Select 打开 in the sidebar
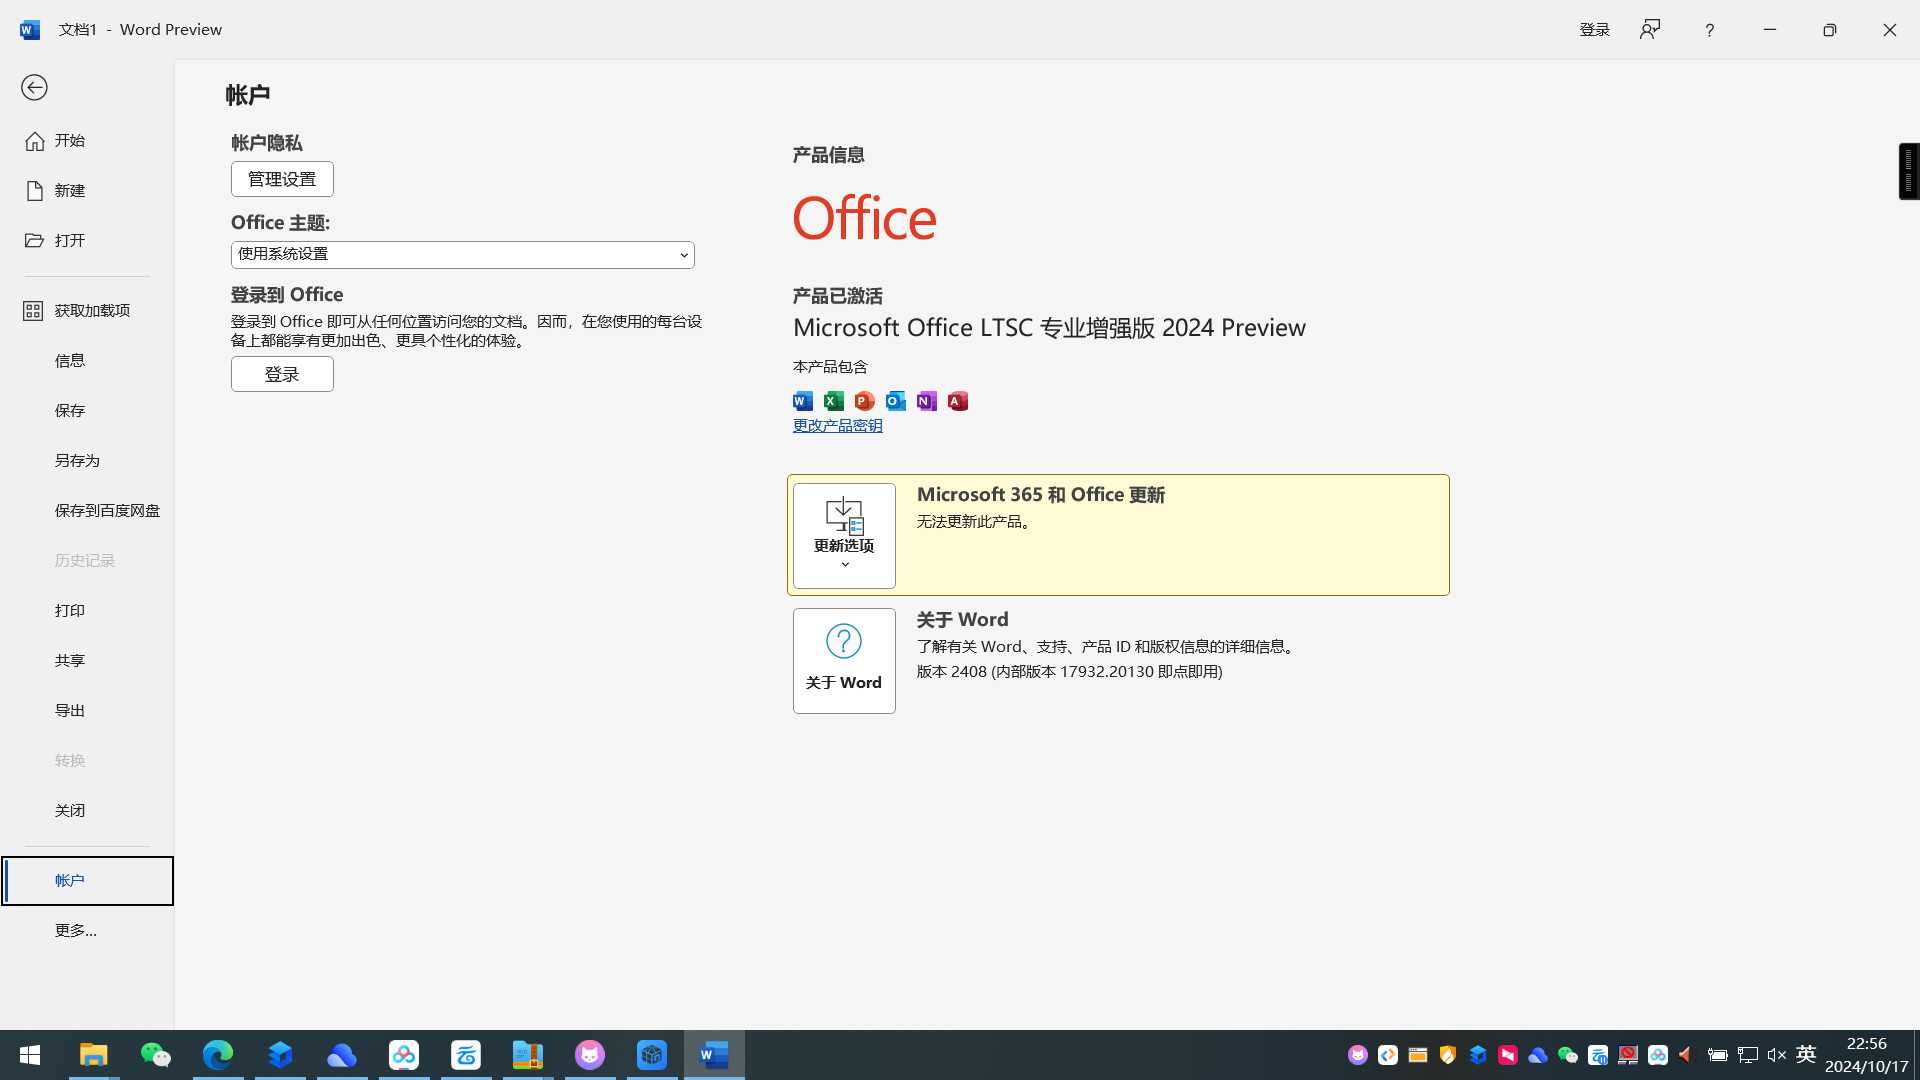This screenshot has width=1920, height=1080. pos(87,241)
